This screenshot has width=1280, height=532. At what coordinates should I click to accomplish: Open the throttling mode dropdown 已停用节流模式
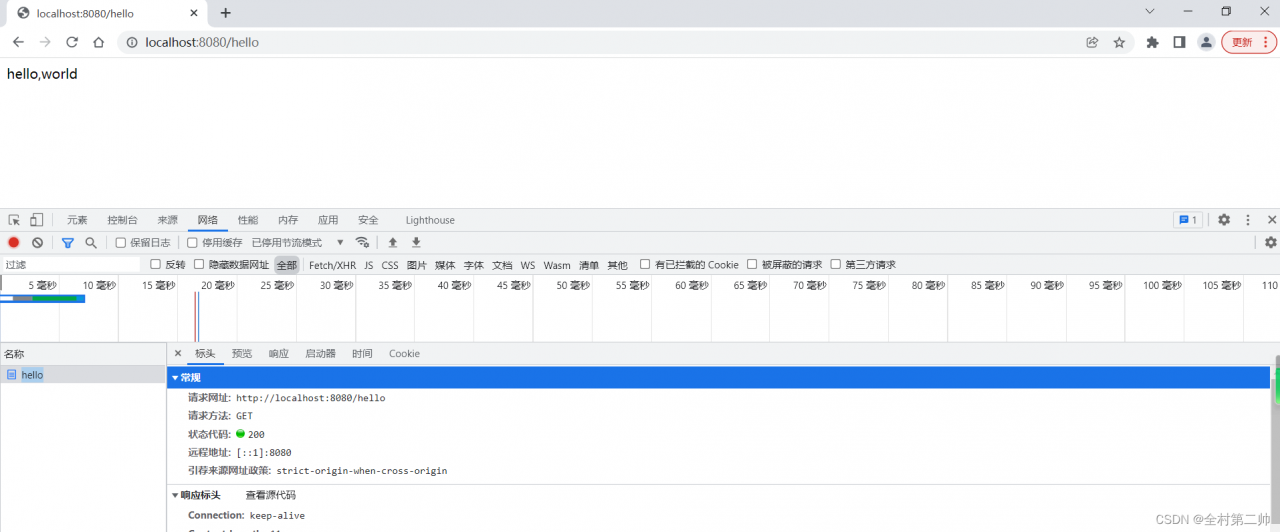298,243
